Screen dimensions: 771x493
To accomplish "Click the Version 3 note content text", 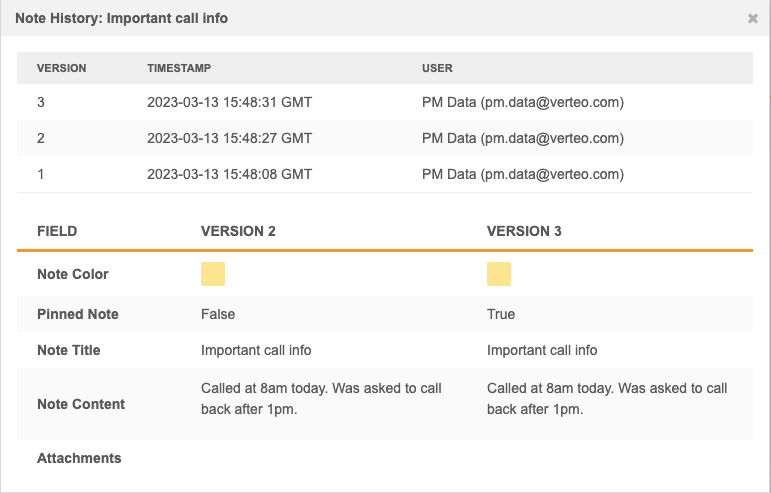I will [606, 399].
